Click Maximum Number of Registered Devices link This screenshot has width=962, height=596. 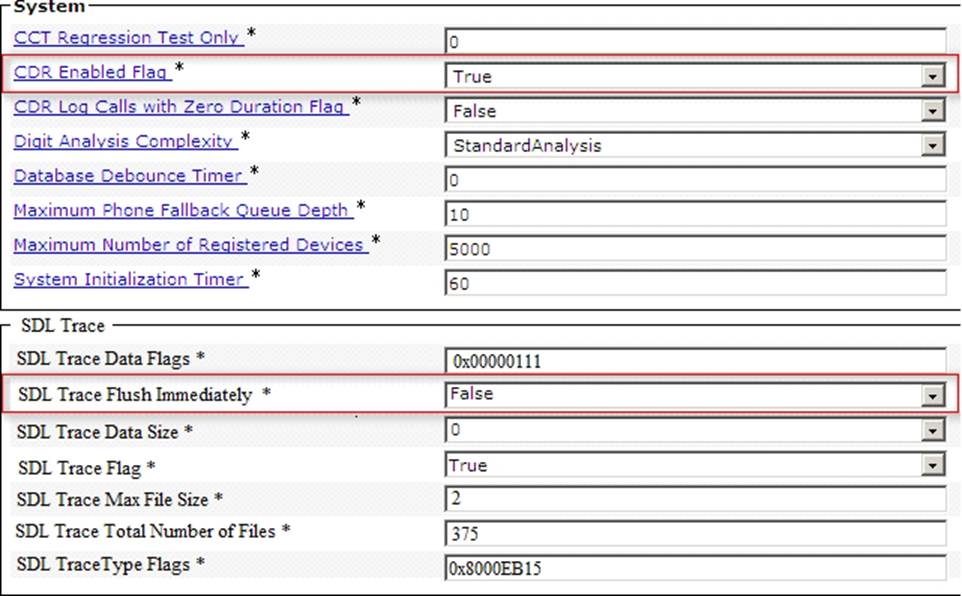pos(190,245)
